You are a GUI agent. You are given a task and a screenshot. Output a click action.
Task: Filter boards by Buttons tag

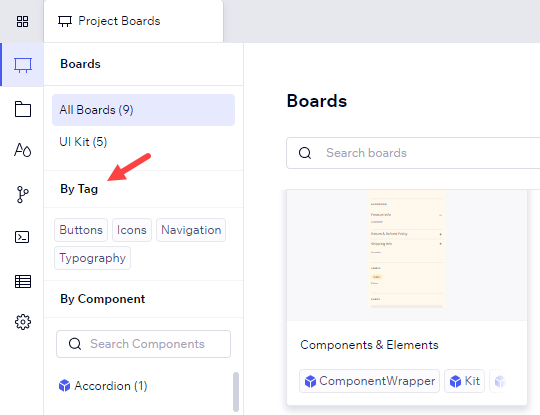click(x=81, y=230)
